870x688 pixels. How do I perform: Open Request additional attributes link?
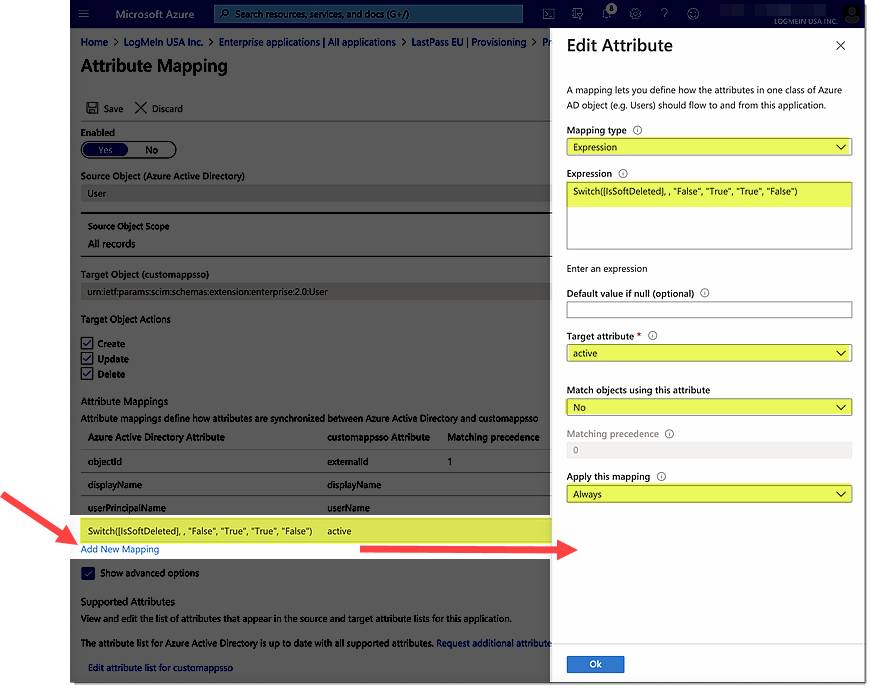pos(493,644)
